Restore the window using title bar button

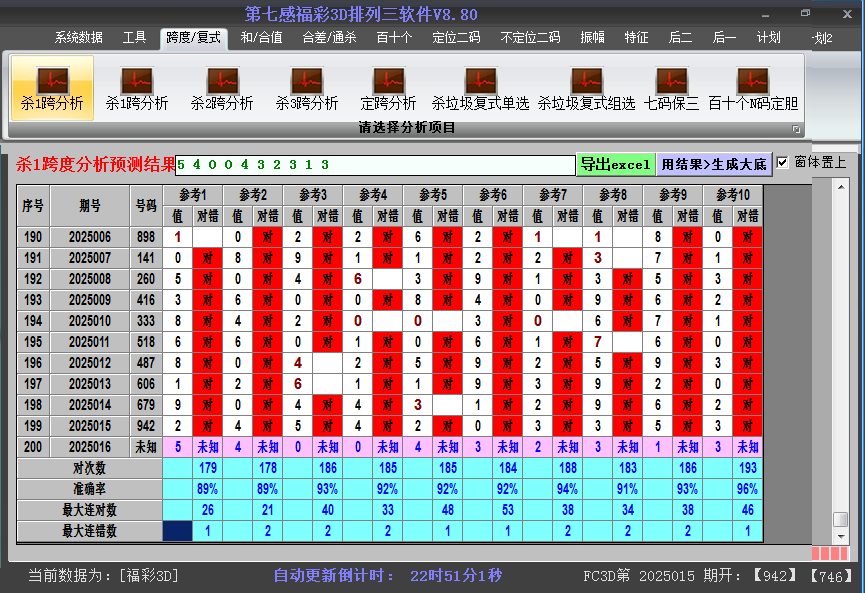805,13
